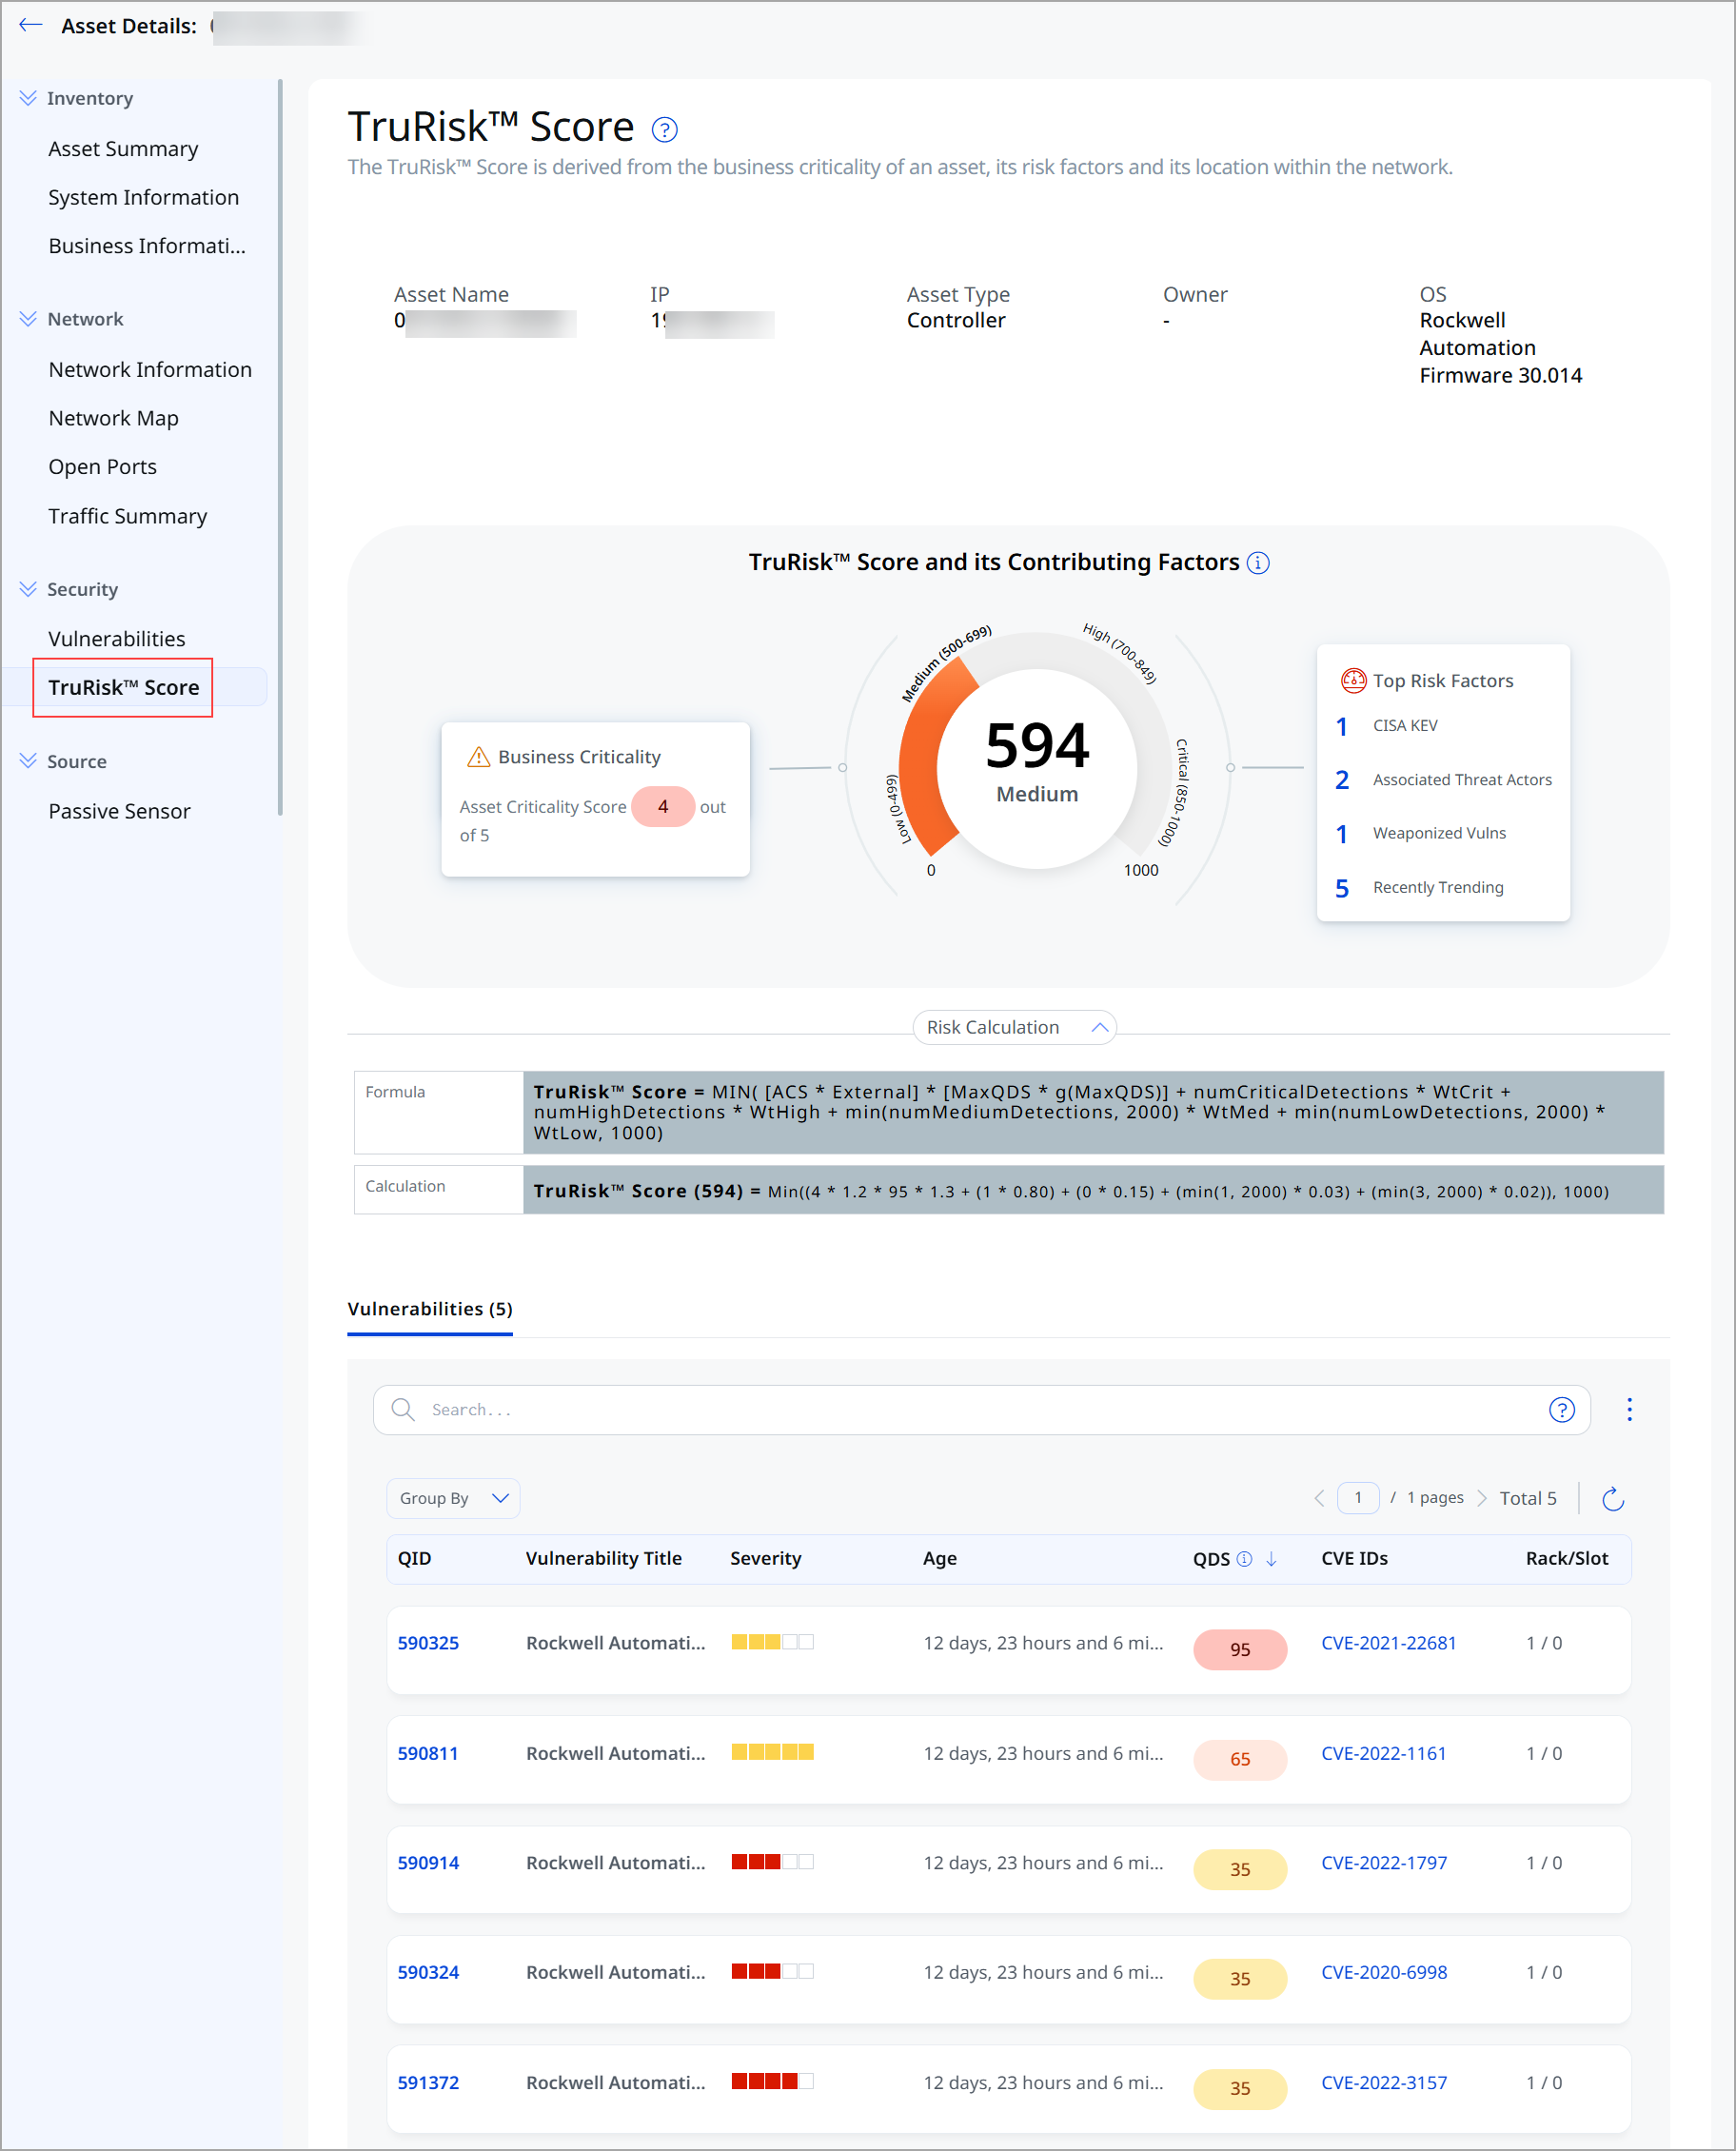Viewport: 1736px width, 2151px height.
Task: Select the Vulnerabilities (5) tab
Action: (430, 1309)
